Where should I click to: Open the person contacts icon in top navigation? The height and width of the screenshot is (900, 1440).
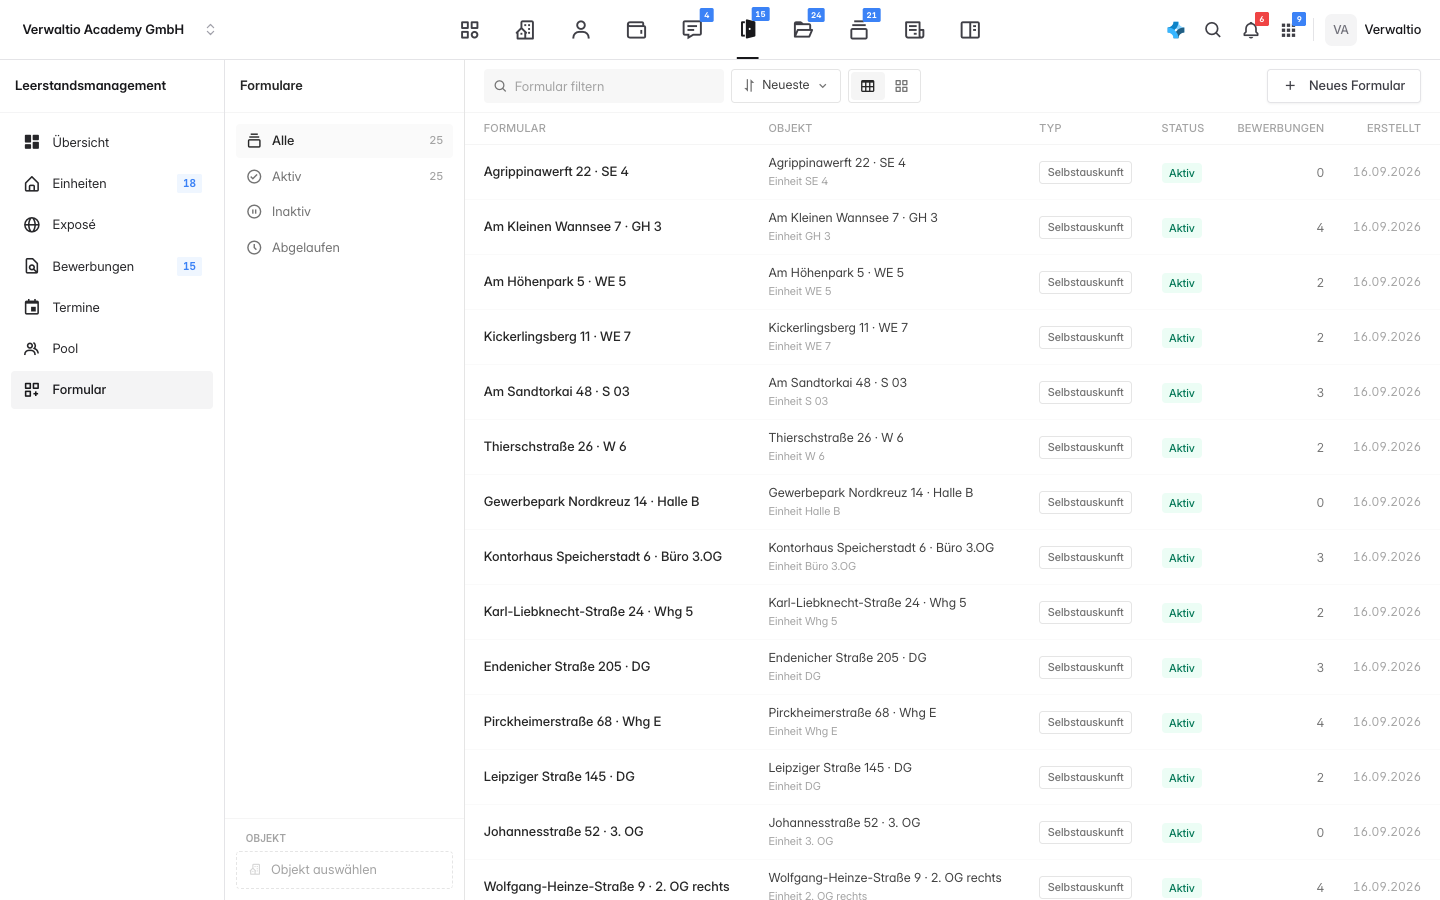pyautogui.click(x=581, y=30)
